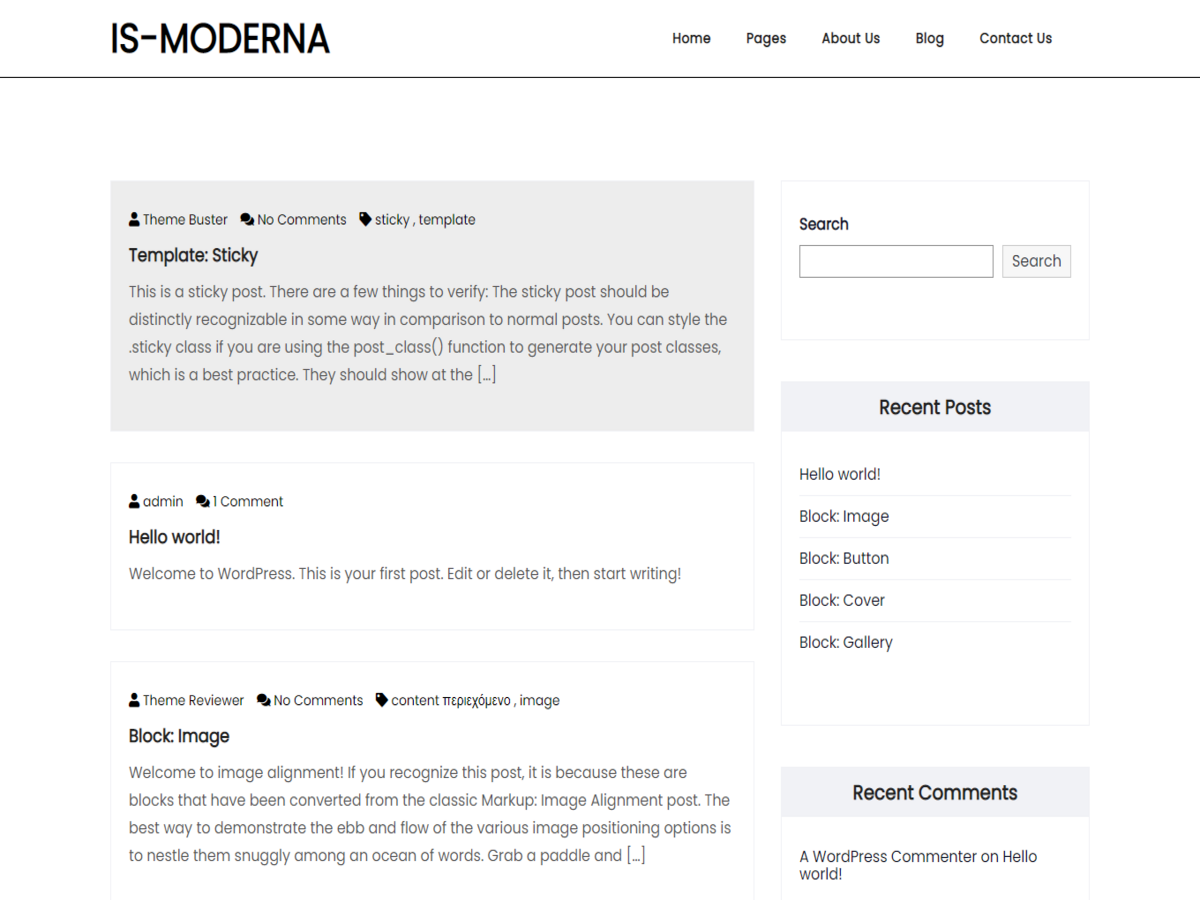This screenshot has width=1200, height=900.
Task: Click the IS-MODERNA site logo
Action: click(x=220, y=38)
